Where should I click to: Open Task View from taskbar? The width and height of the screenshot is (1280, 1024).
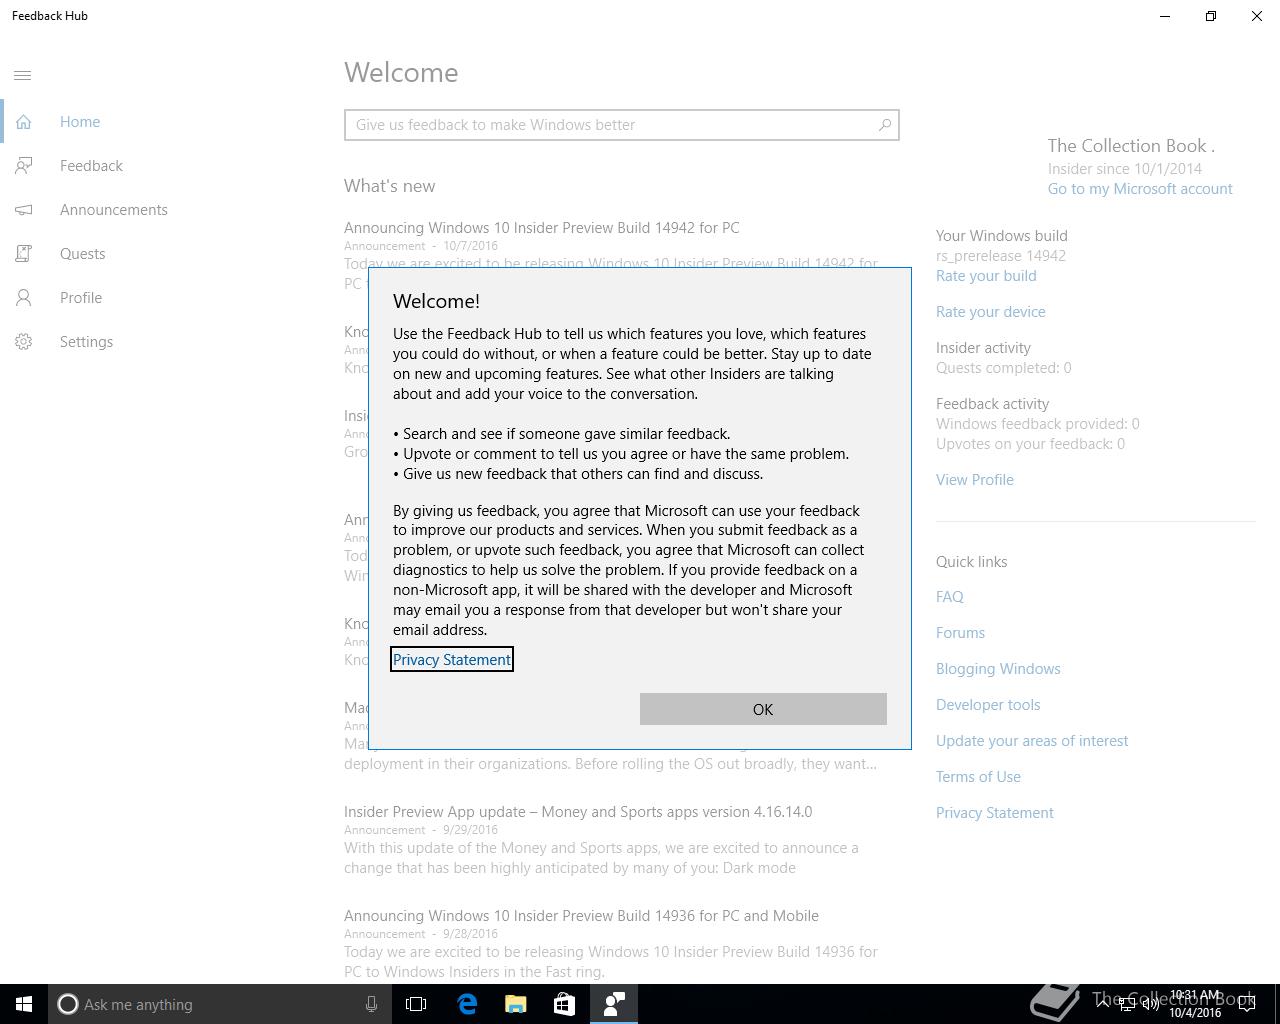pos(416,1004)
